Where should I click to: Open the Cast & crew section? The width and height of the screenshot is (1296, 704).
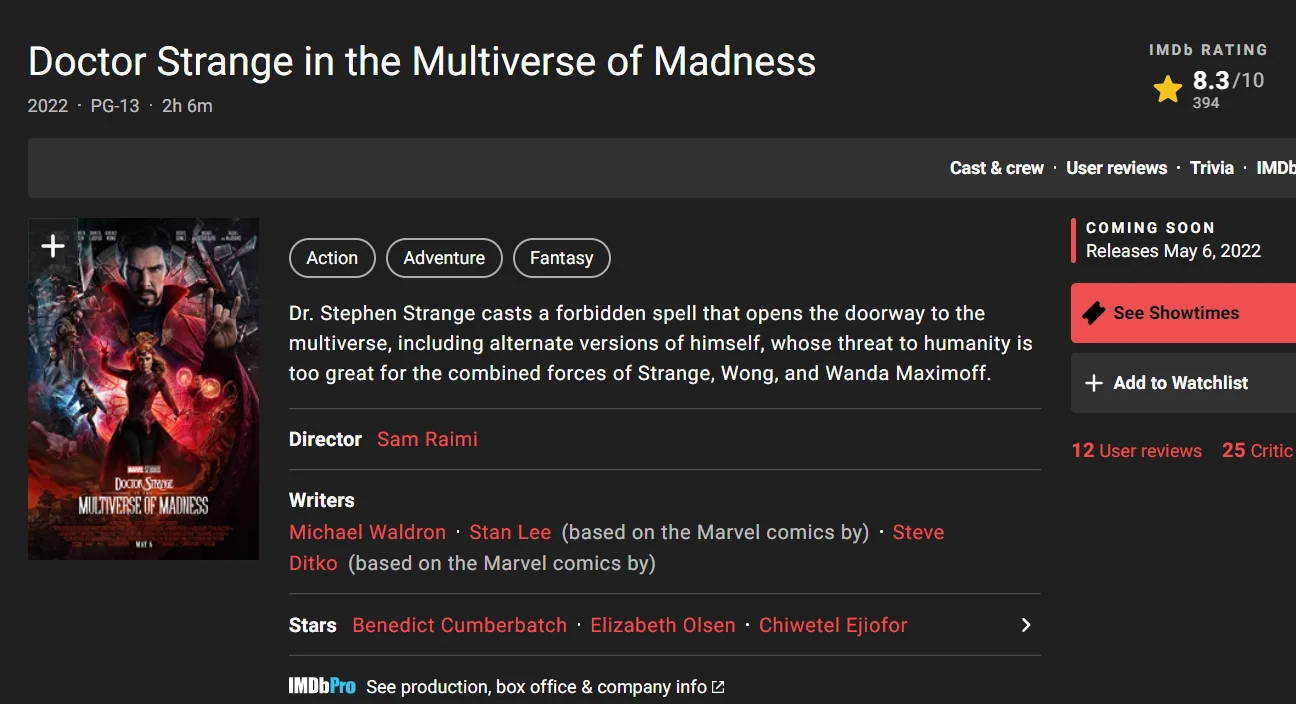coord(996,168)
